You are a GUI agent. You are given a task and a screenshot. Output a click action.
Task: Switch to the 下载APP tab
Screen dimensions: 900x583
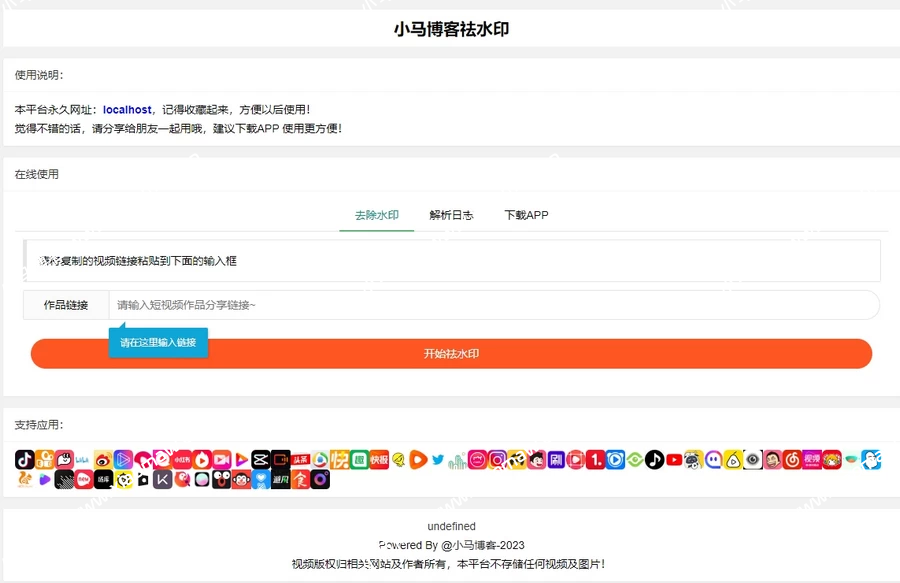[x=527, y=214]
